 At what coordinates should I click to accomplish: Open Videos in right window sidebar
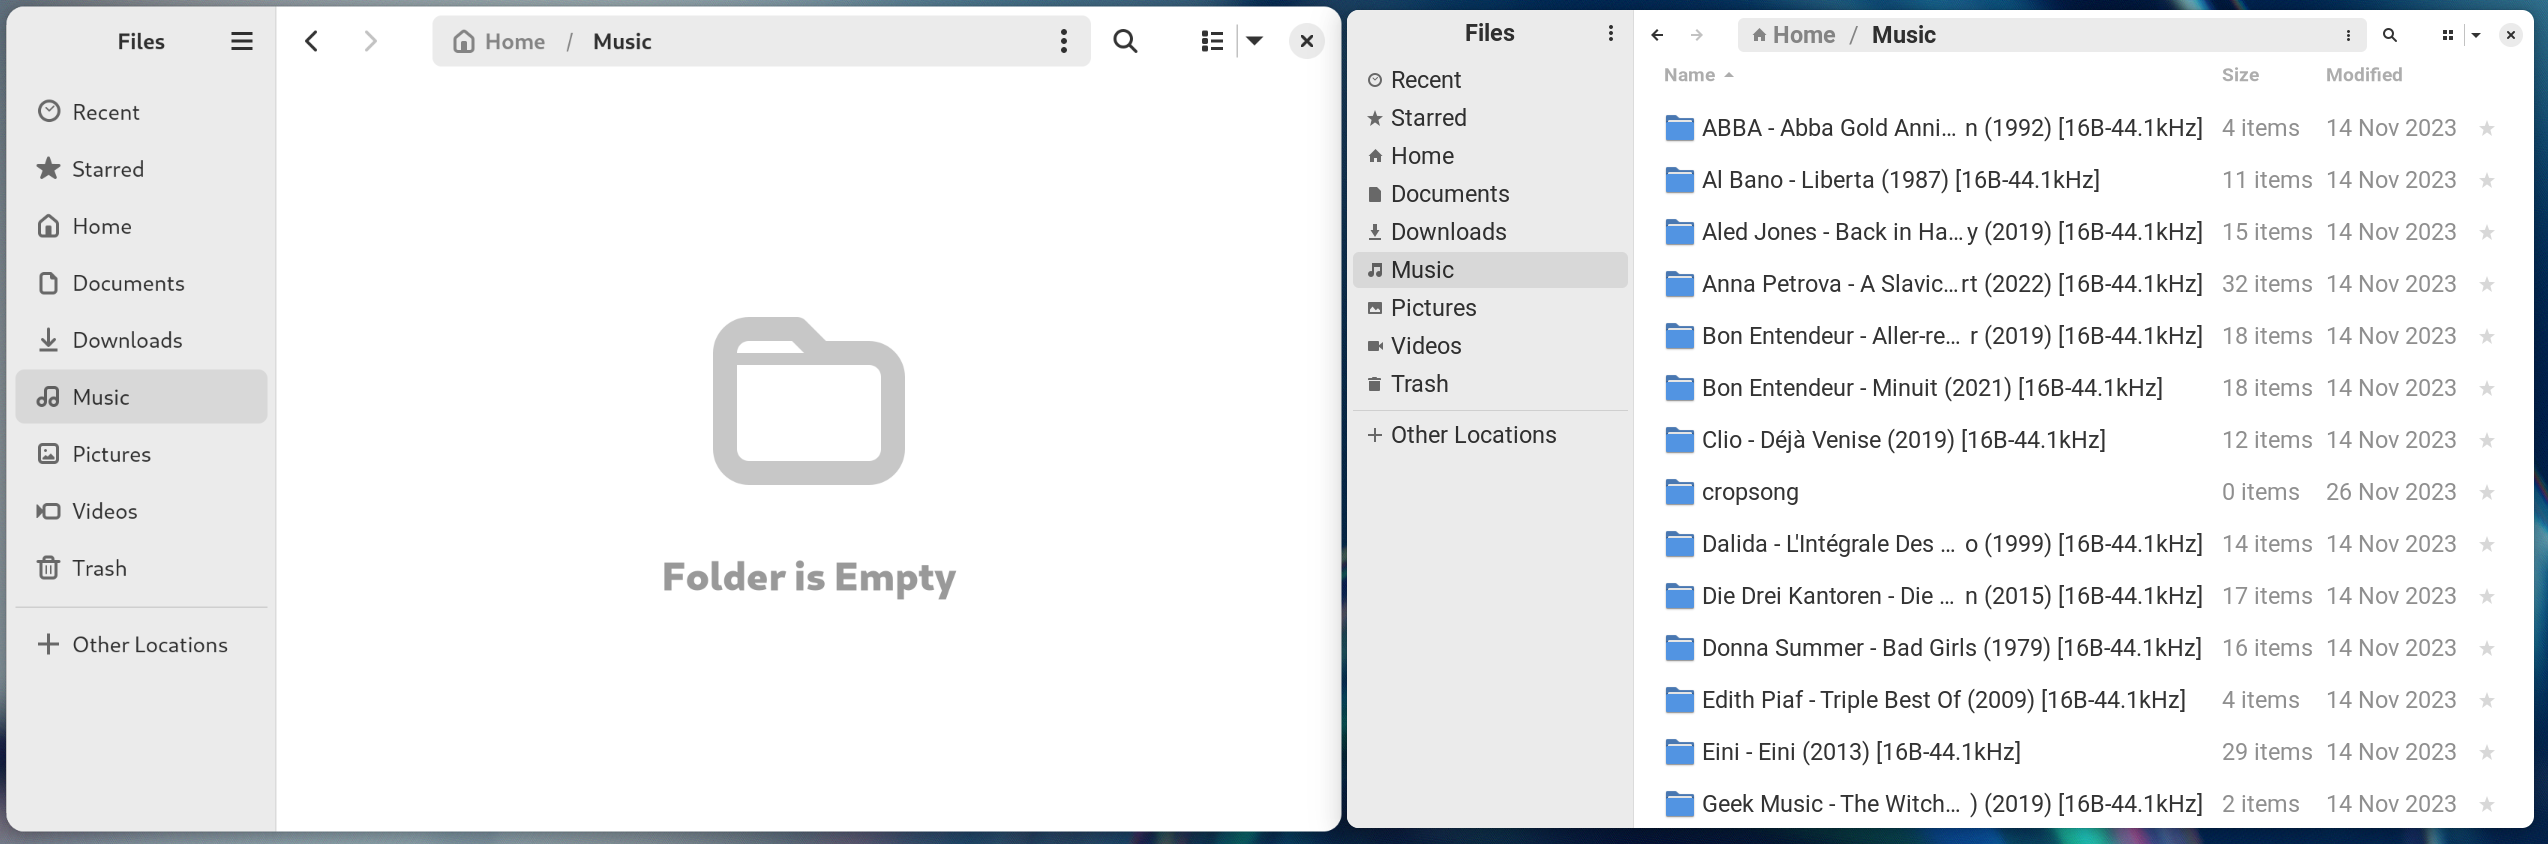pos(1490,346)
